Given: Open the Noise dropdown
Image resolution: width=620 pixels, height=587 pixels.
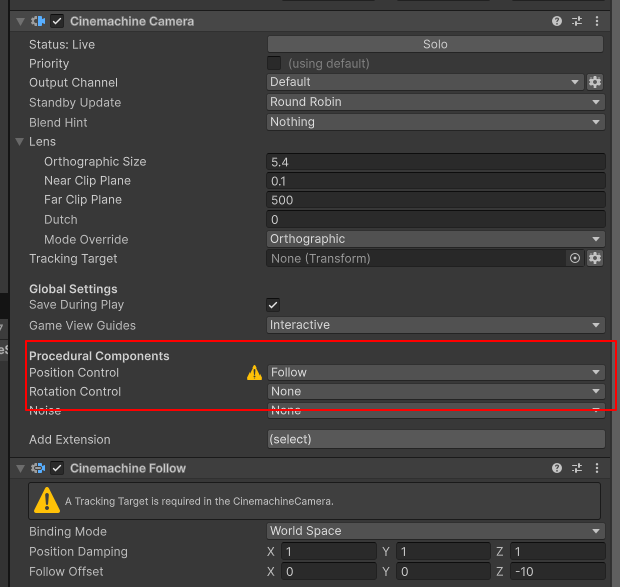Looking at the screenshot, I should [436, 411].
